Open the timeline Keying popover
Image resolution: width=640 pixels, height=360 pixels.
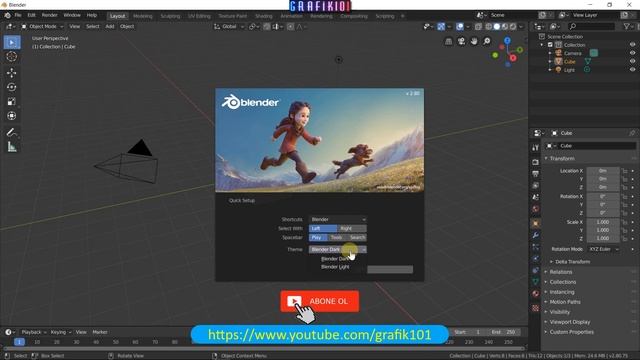[60, 332]
